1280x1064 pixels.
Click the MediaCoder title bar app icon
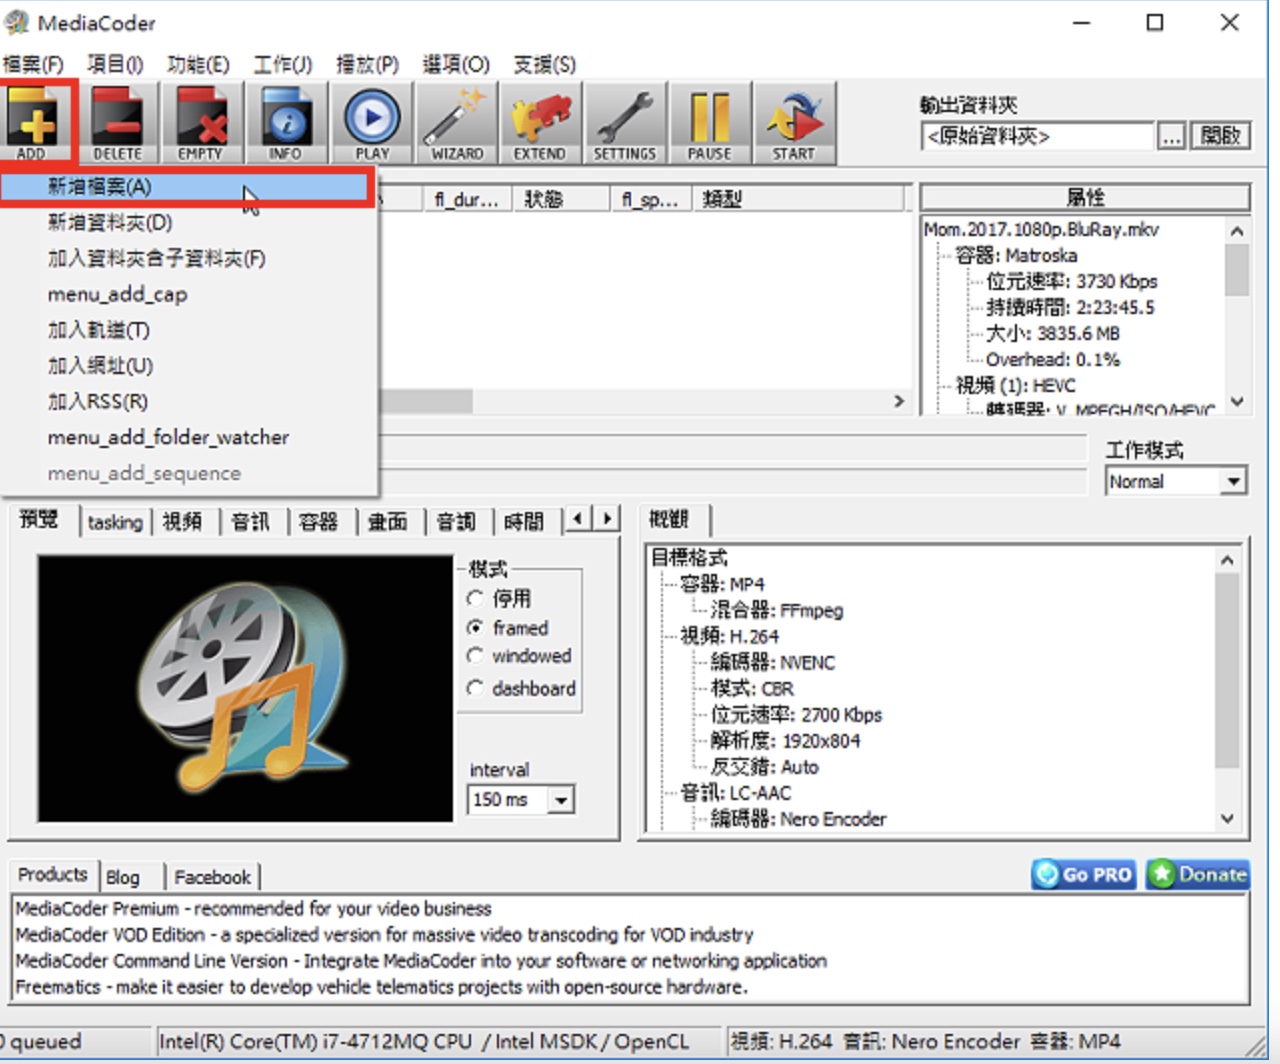click(x=17, y=22)
